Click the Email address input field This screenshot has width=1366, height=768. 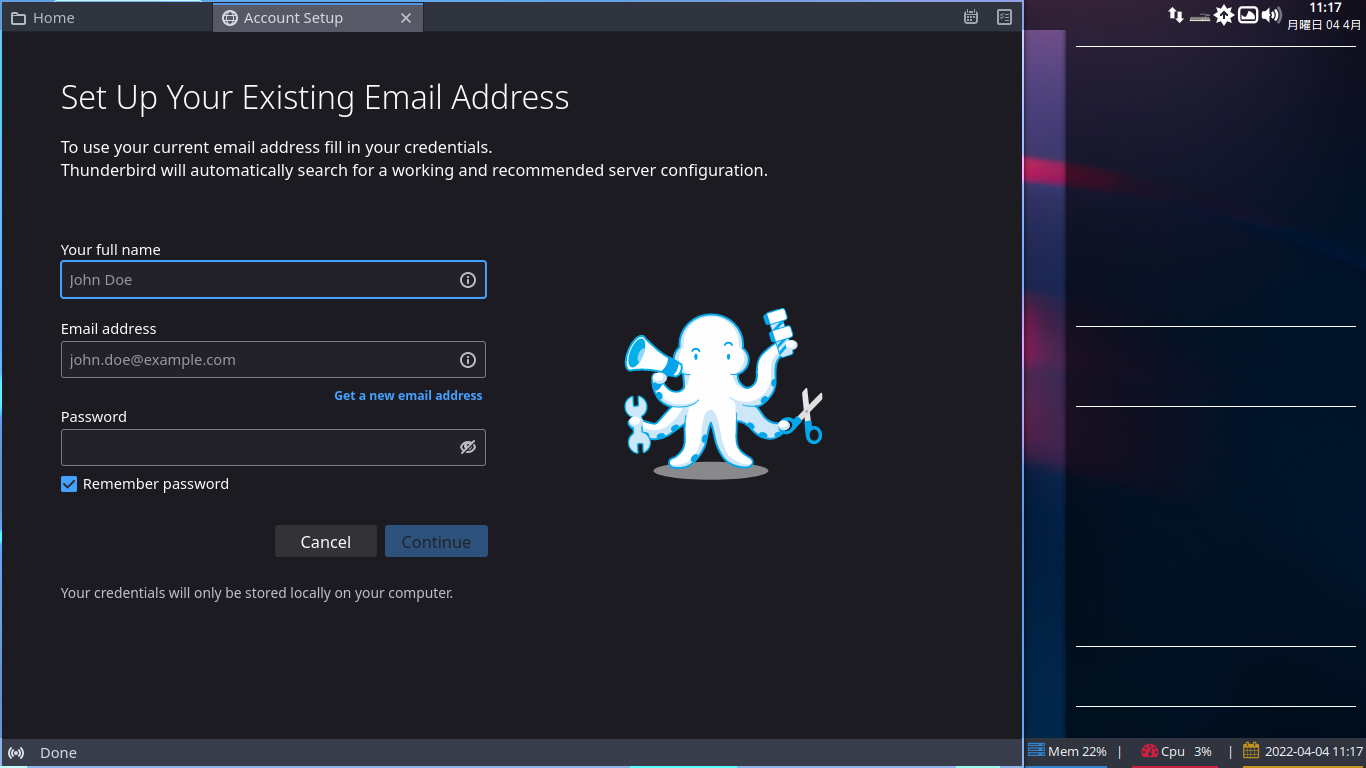pos(273,360)
